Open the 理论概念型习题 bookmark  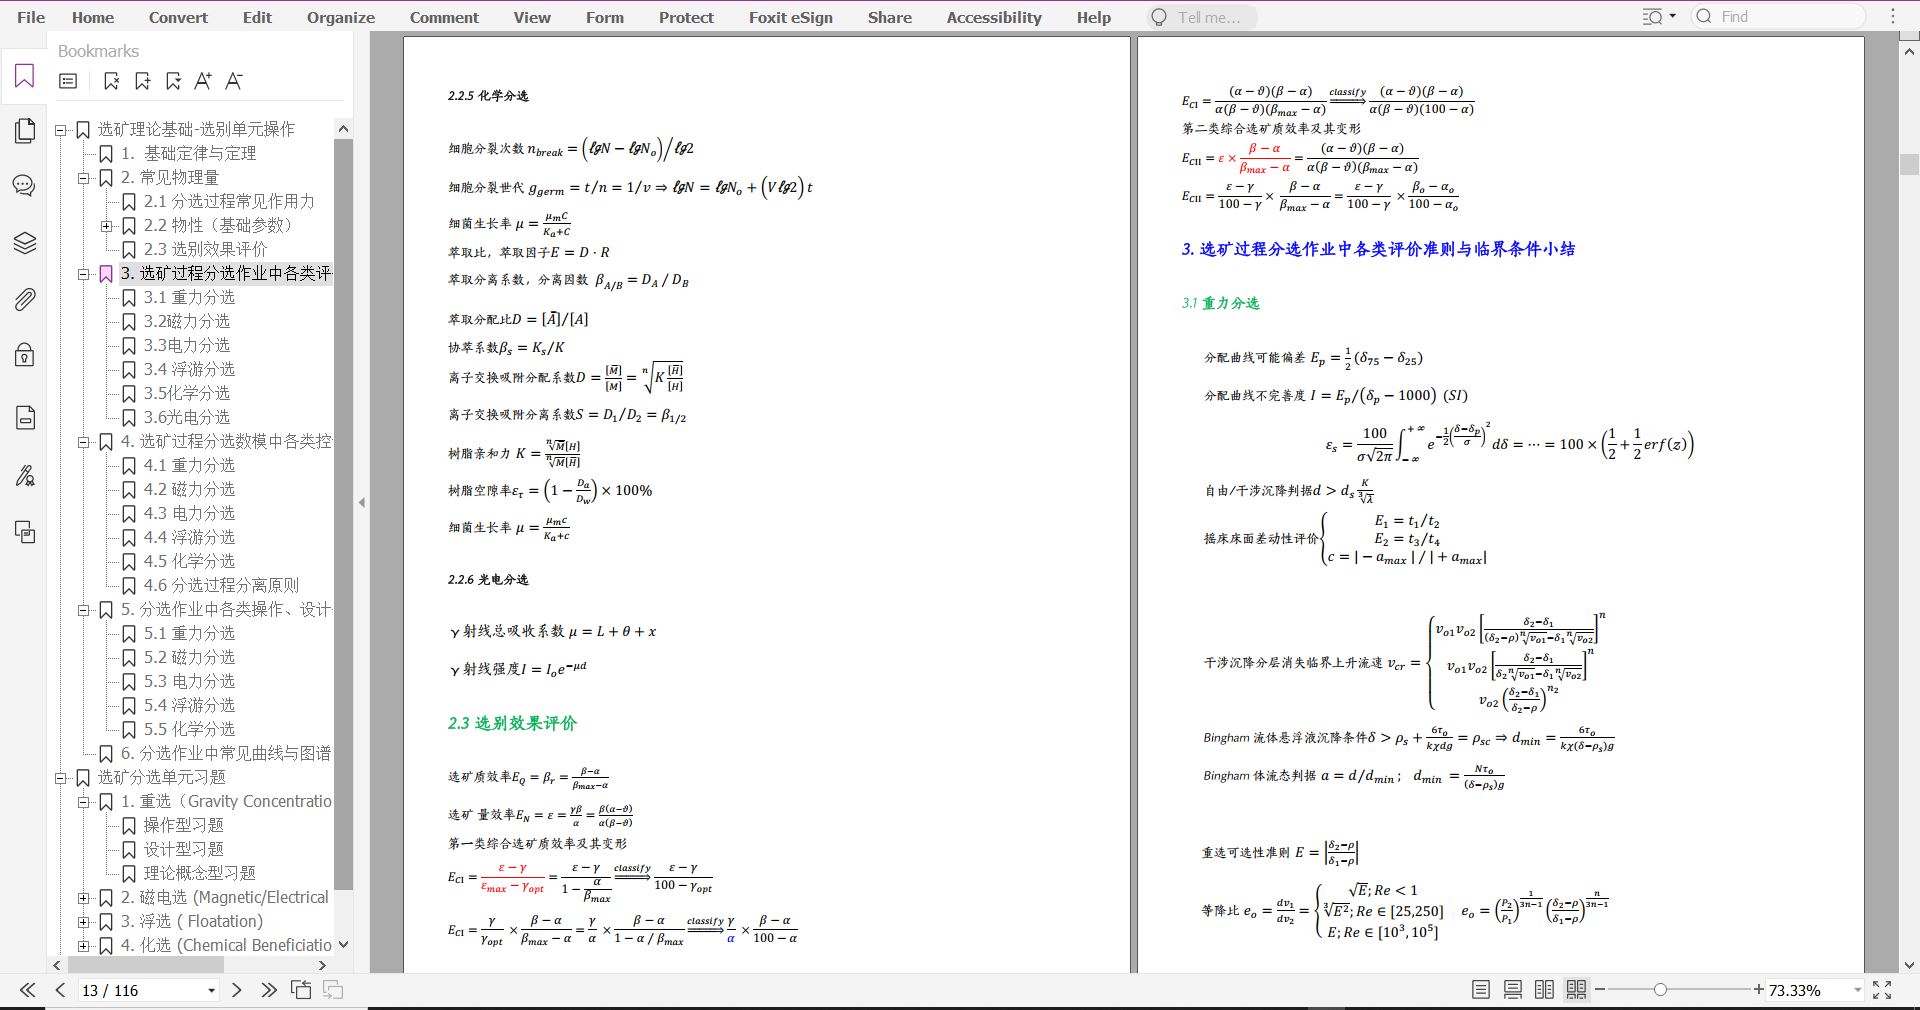coord(199,874)
